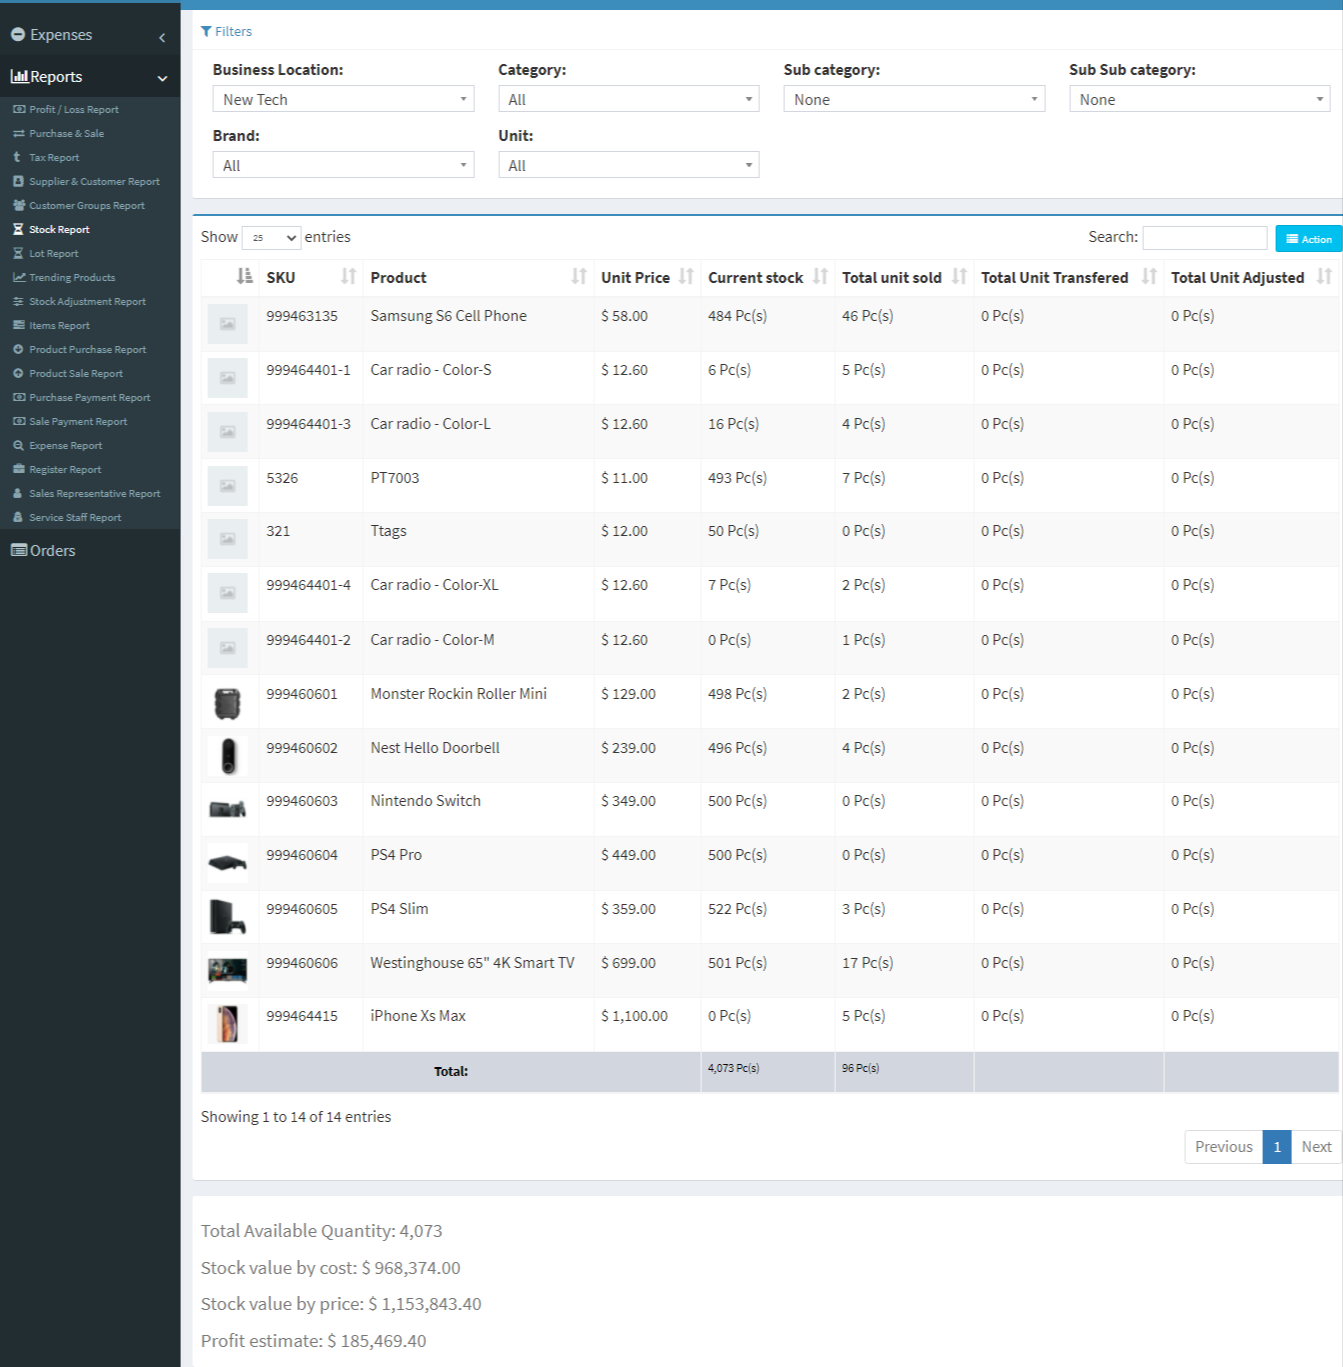Sort by Total unit sold arrows
This screenshot has width=1343, height=1367.
pyautogui.click(x=959, y=277)
